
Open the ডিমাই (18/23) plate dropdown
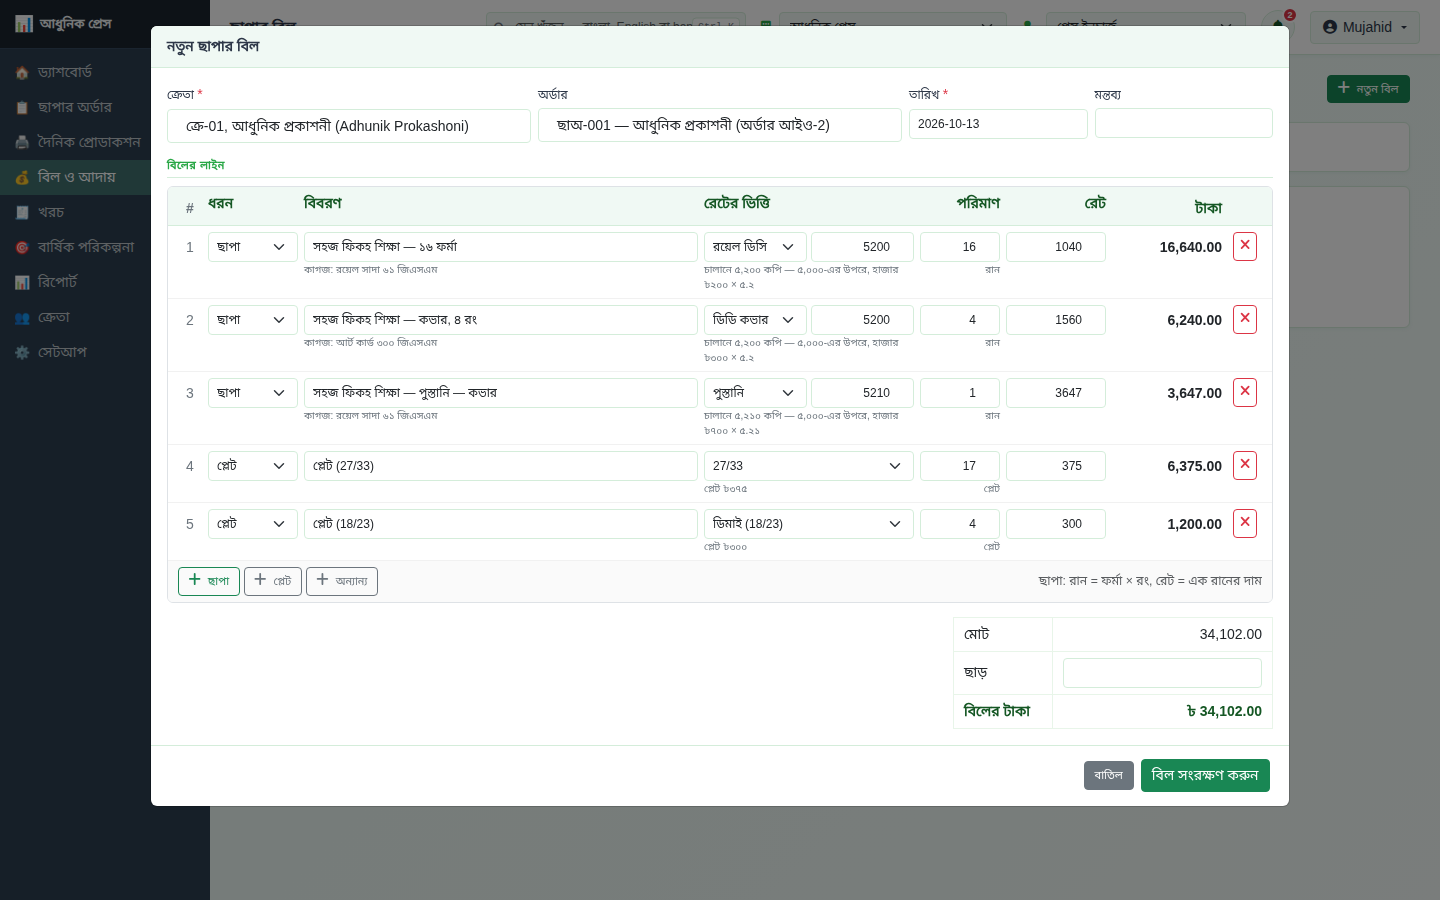click(809, 524)
